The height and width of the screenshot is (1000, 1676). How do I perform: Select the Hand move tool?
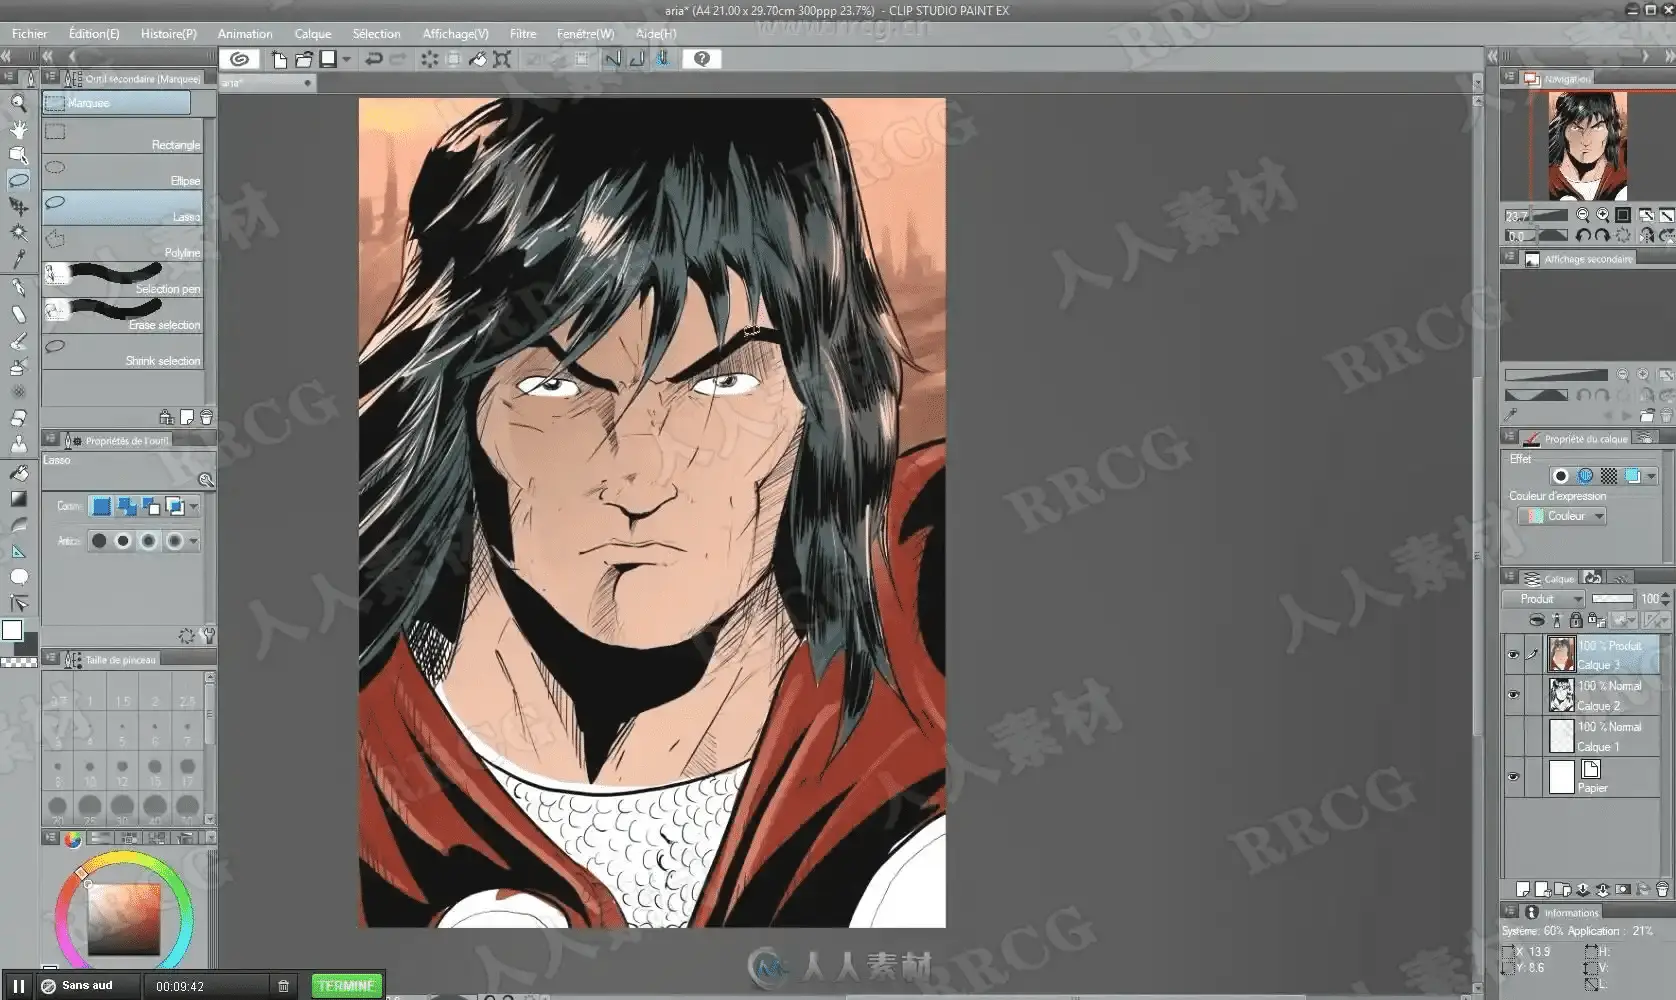[18, 129]
